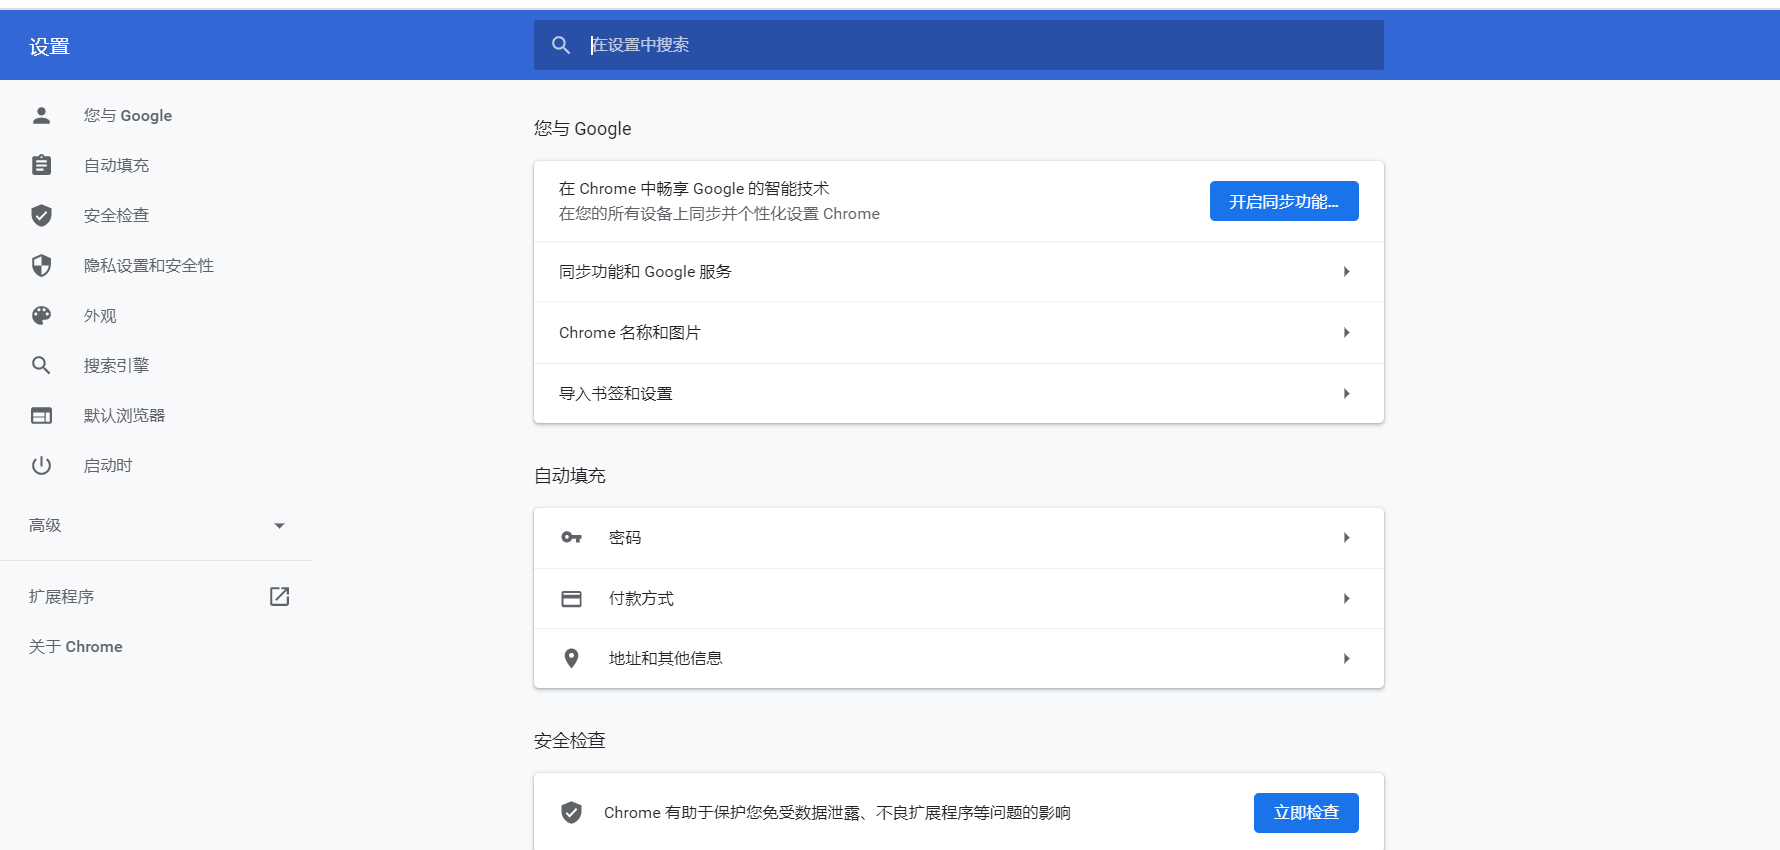Click the credit card icon in the 付款方式 row
This screenshot has width=1780, height=850.
point(571,599)
